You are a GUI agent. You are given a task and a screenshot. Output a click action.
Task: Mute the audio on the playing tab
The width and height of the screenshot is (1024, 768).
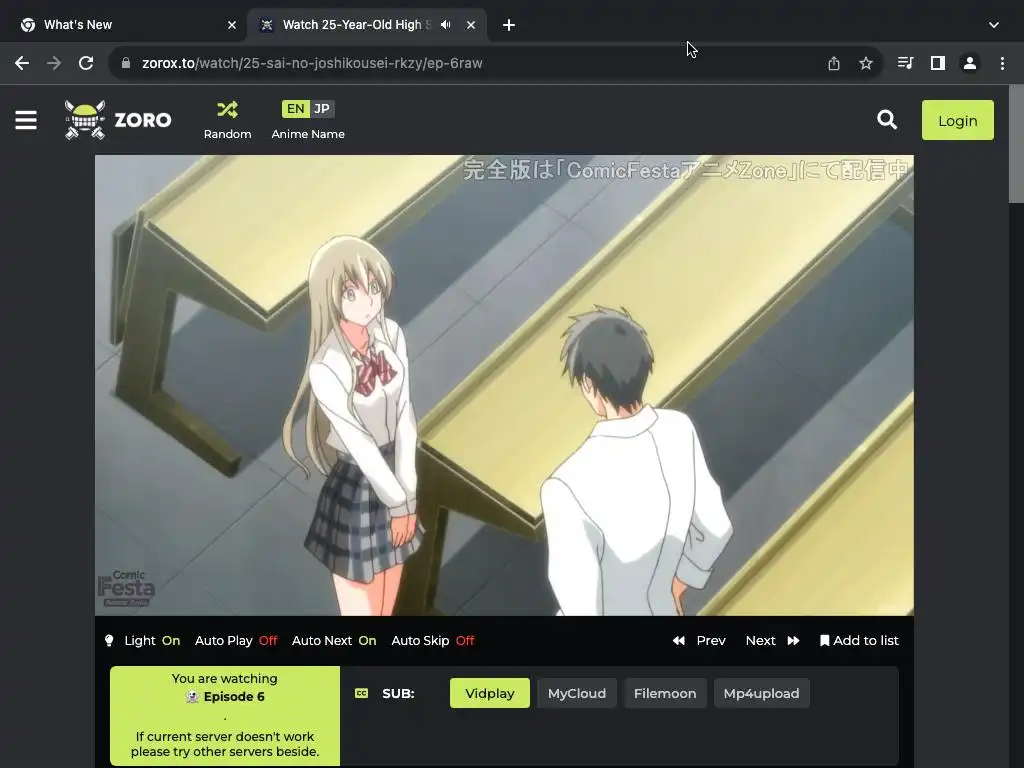[446, 25]
